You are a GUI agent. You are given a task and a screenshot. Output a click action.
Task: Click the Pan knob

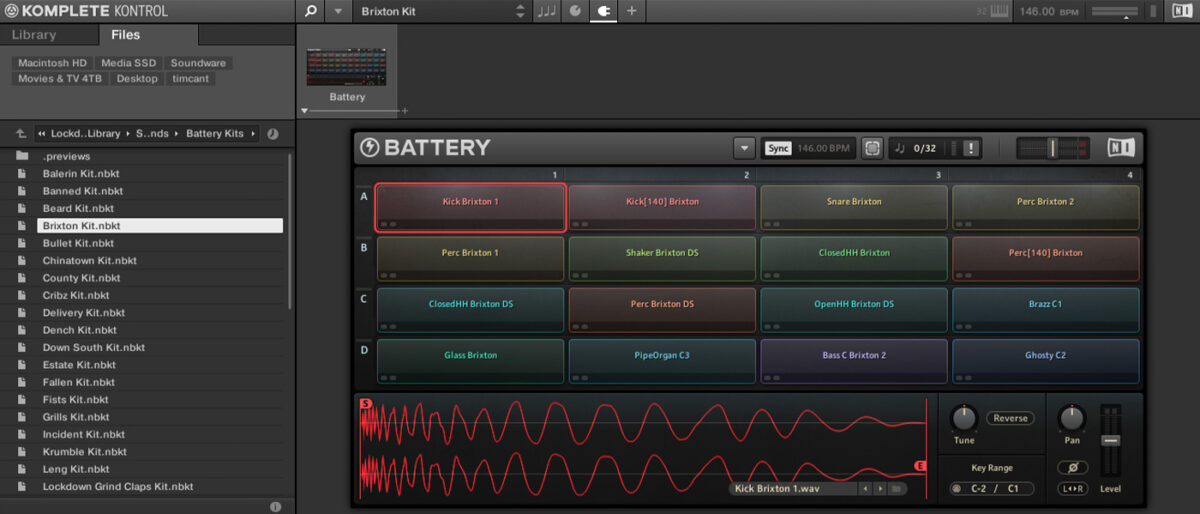pos(1071,418)
